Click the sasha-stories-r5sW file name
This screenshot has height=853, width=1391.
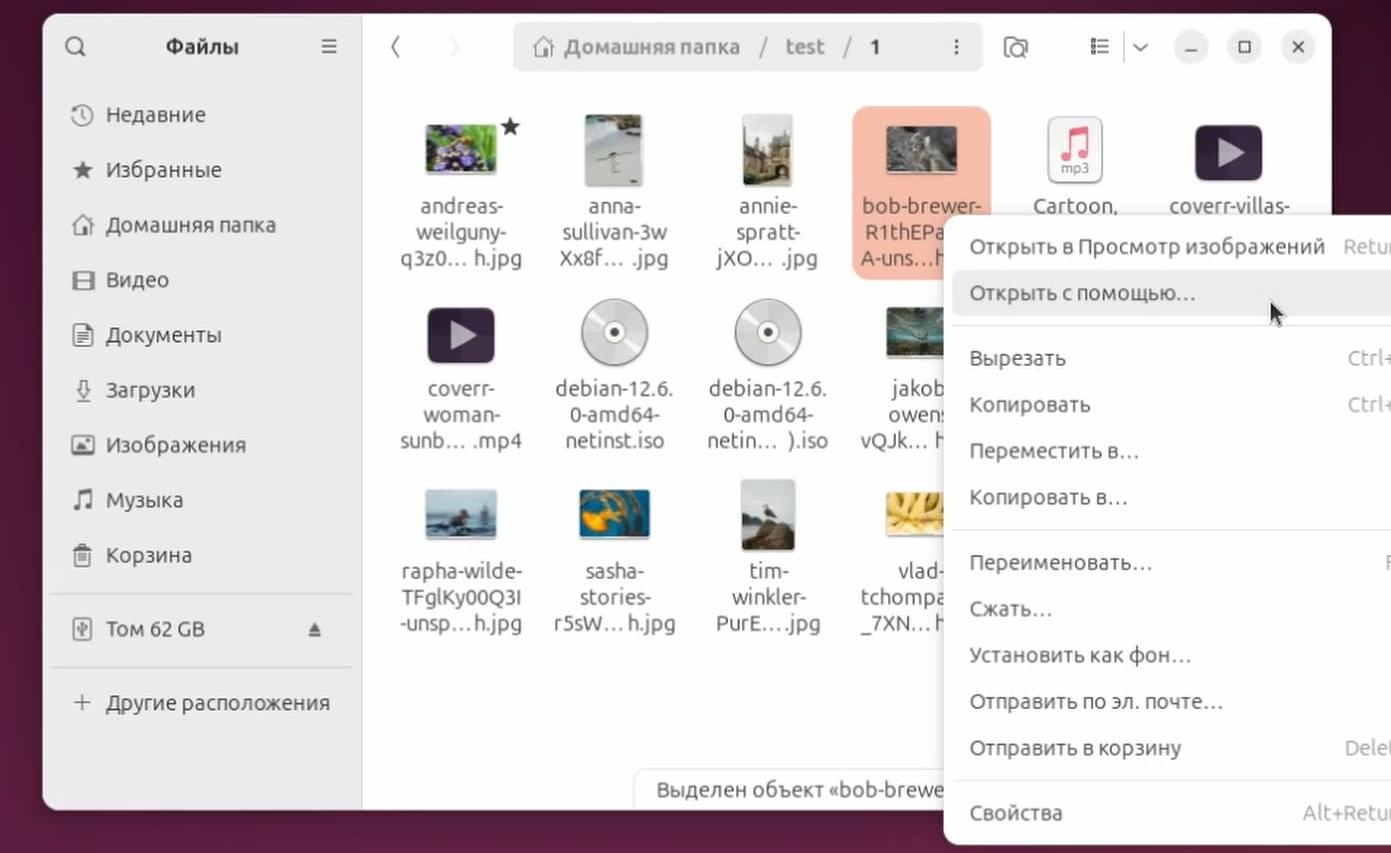coord(614,598)
